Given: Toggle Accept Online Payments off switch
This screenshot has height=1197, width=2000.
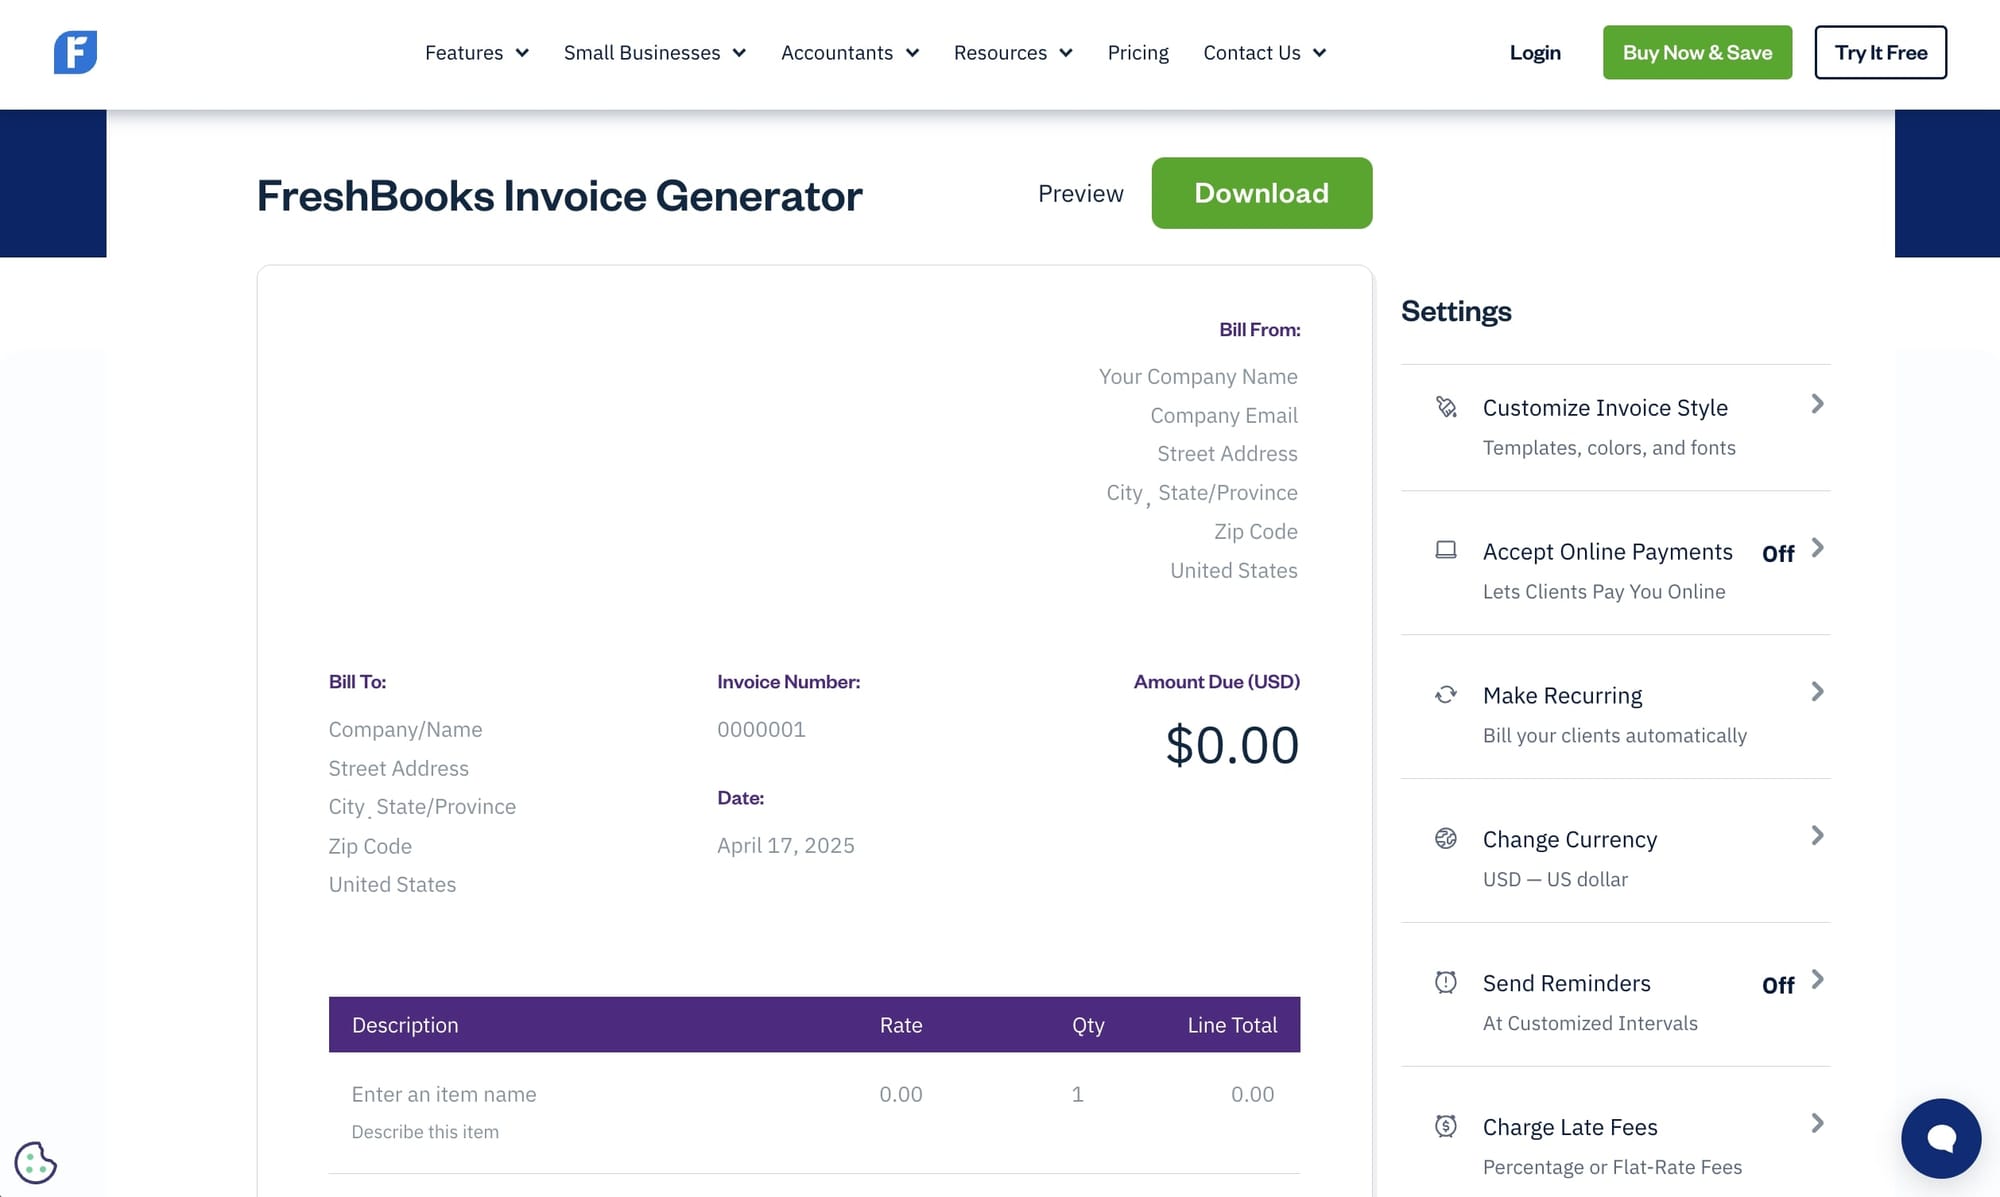Looking at the screenshot, I should [1777, 553].
